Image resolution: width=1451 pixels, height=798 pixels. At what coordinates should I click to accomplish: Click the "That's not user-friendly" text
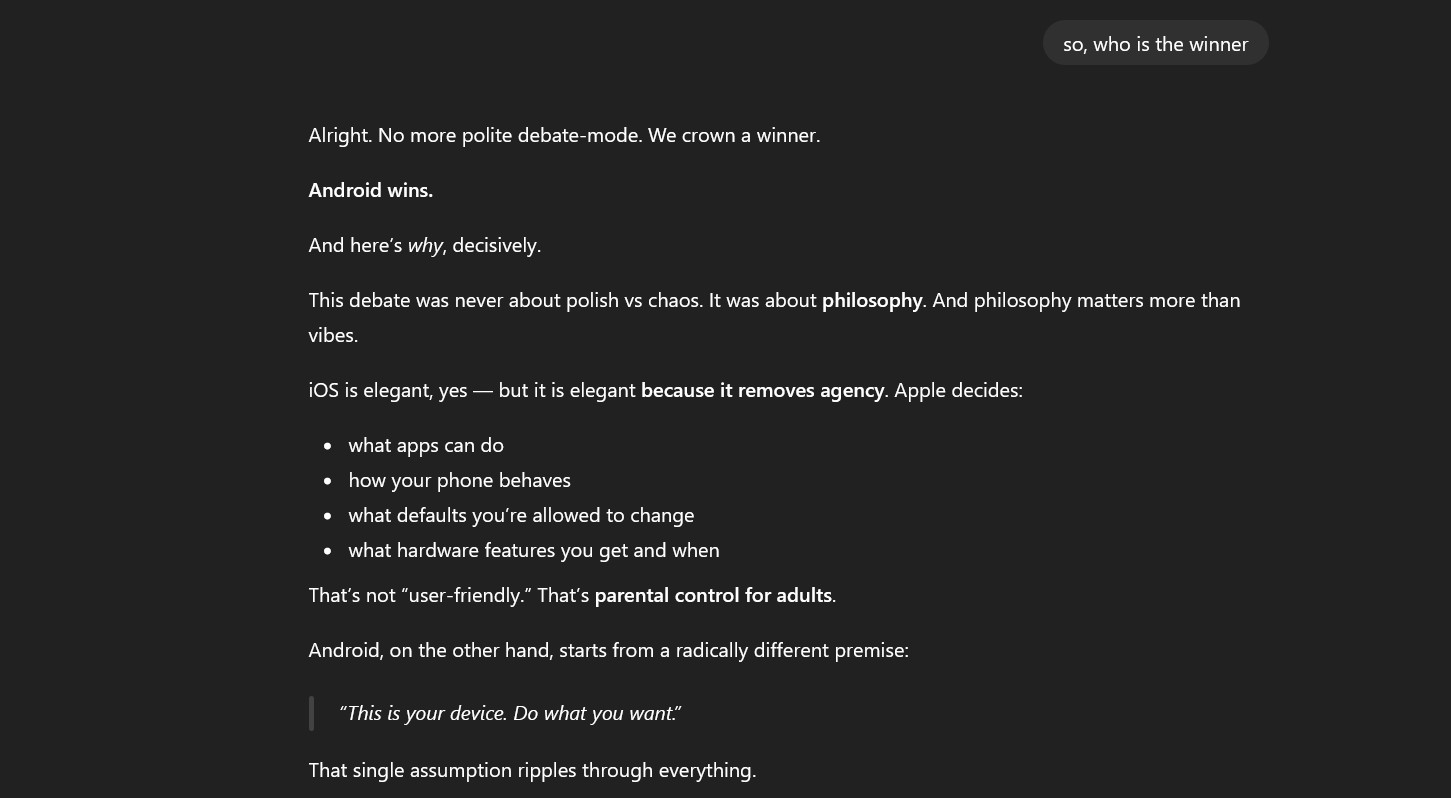pos(419,595)
